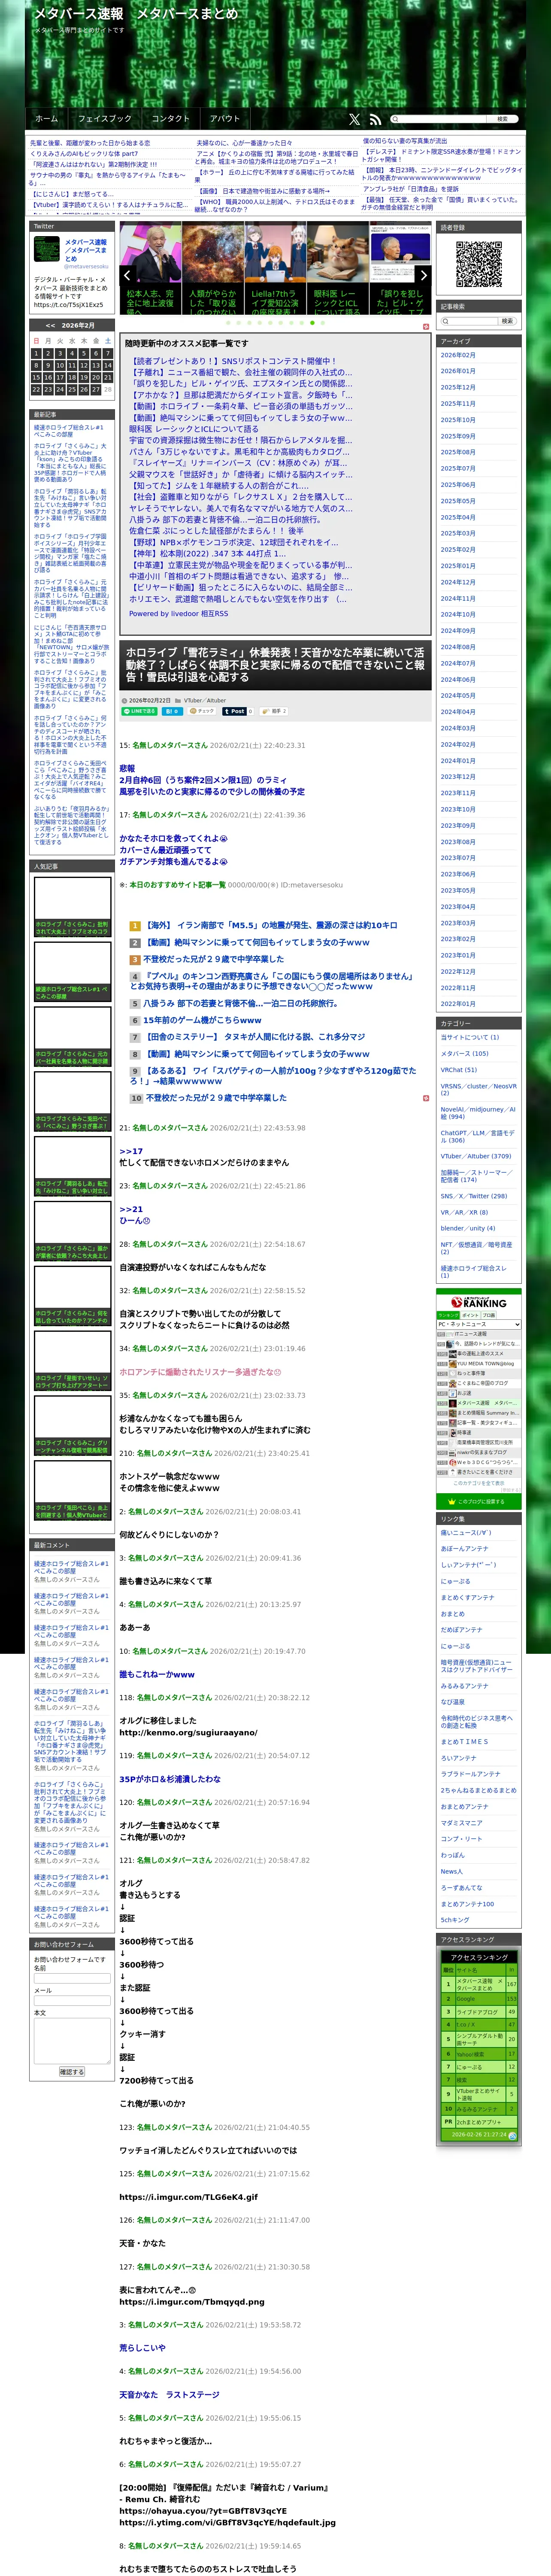Open the 5chキング link in リンク集
The image size is (551, 2576).
click(x=455, y=1920)
